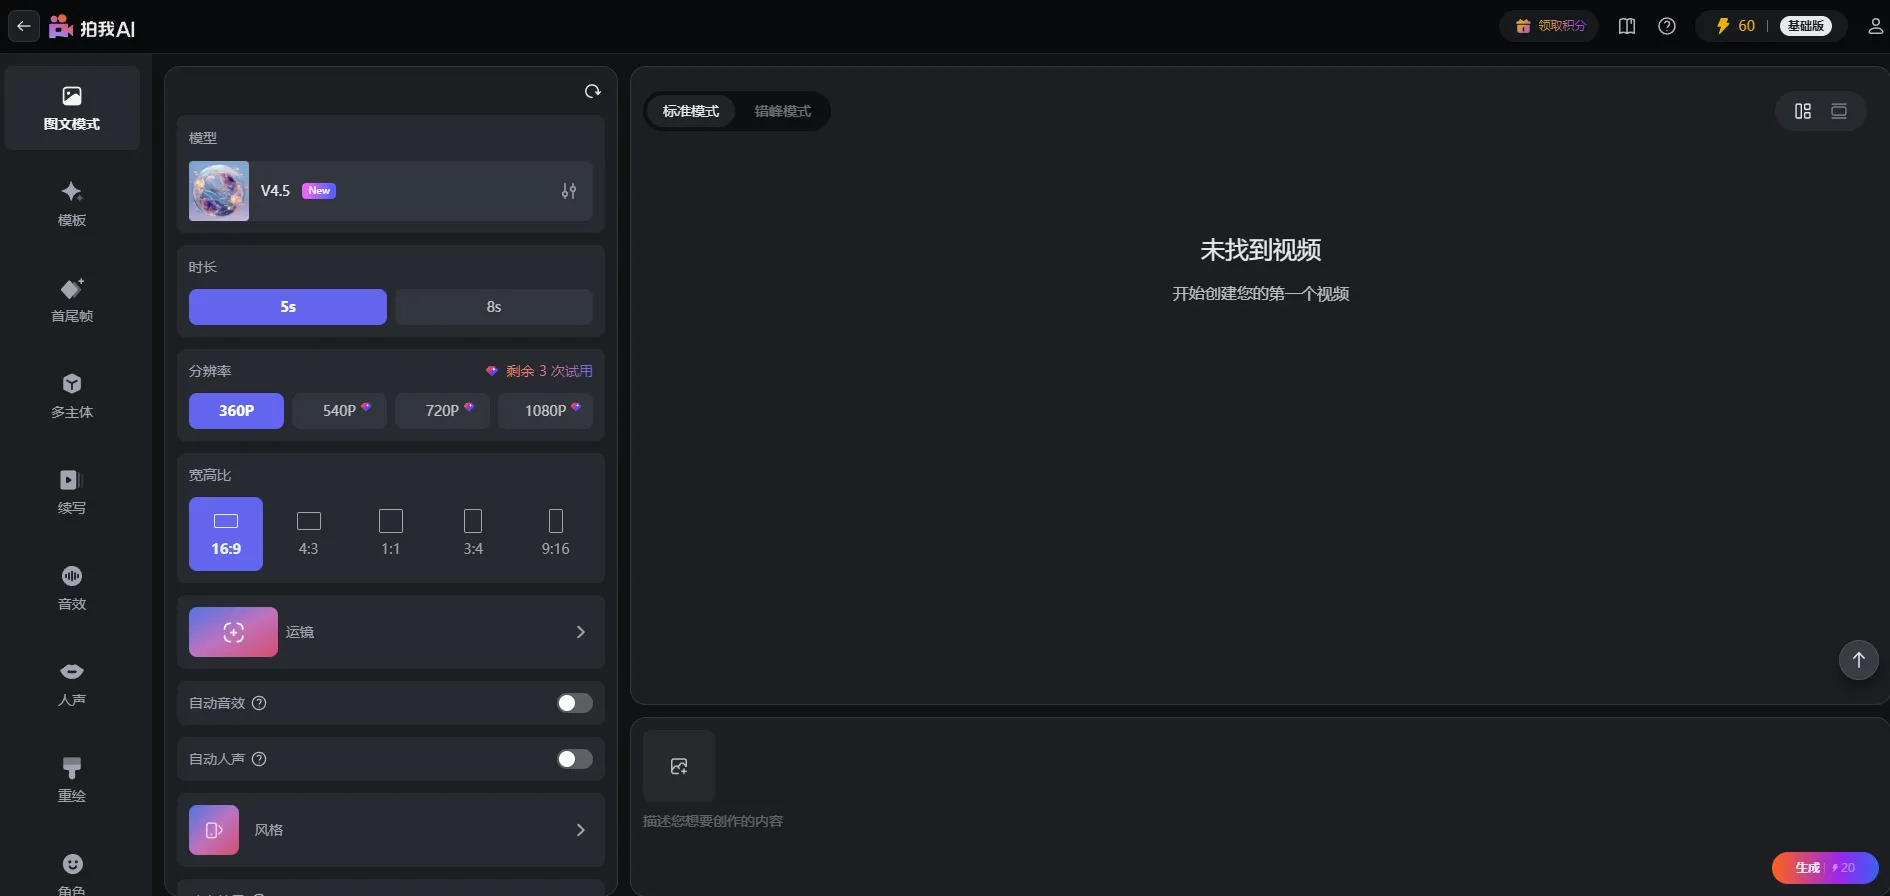Image resolution: width=1890 pixels, height=896 pixels.
Task: Enable the 自动音效 toggle switch
Action: (574, 703)
